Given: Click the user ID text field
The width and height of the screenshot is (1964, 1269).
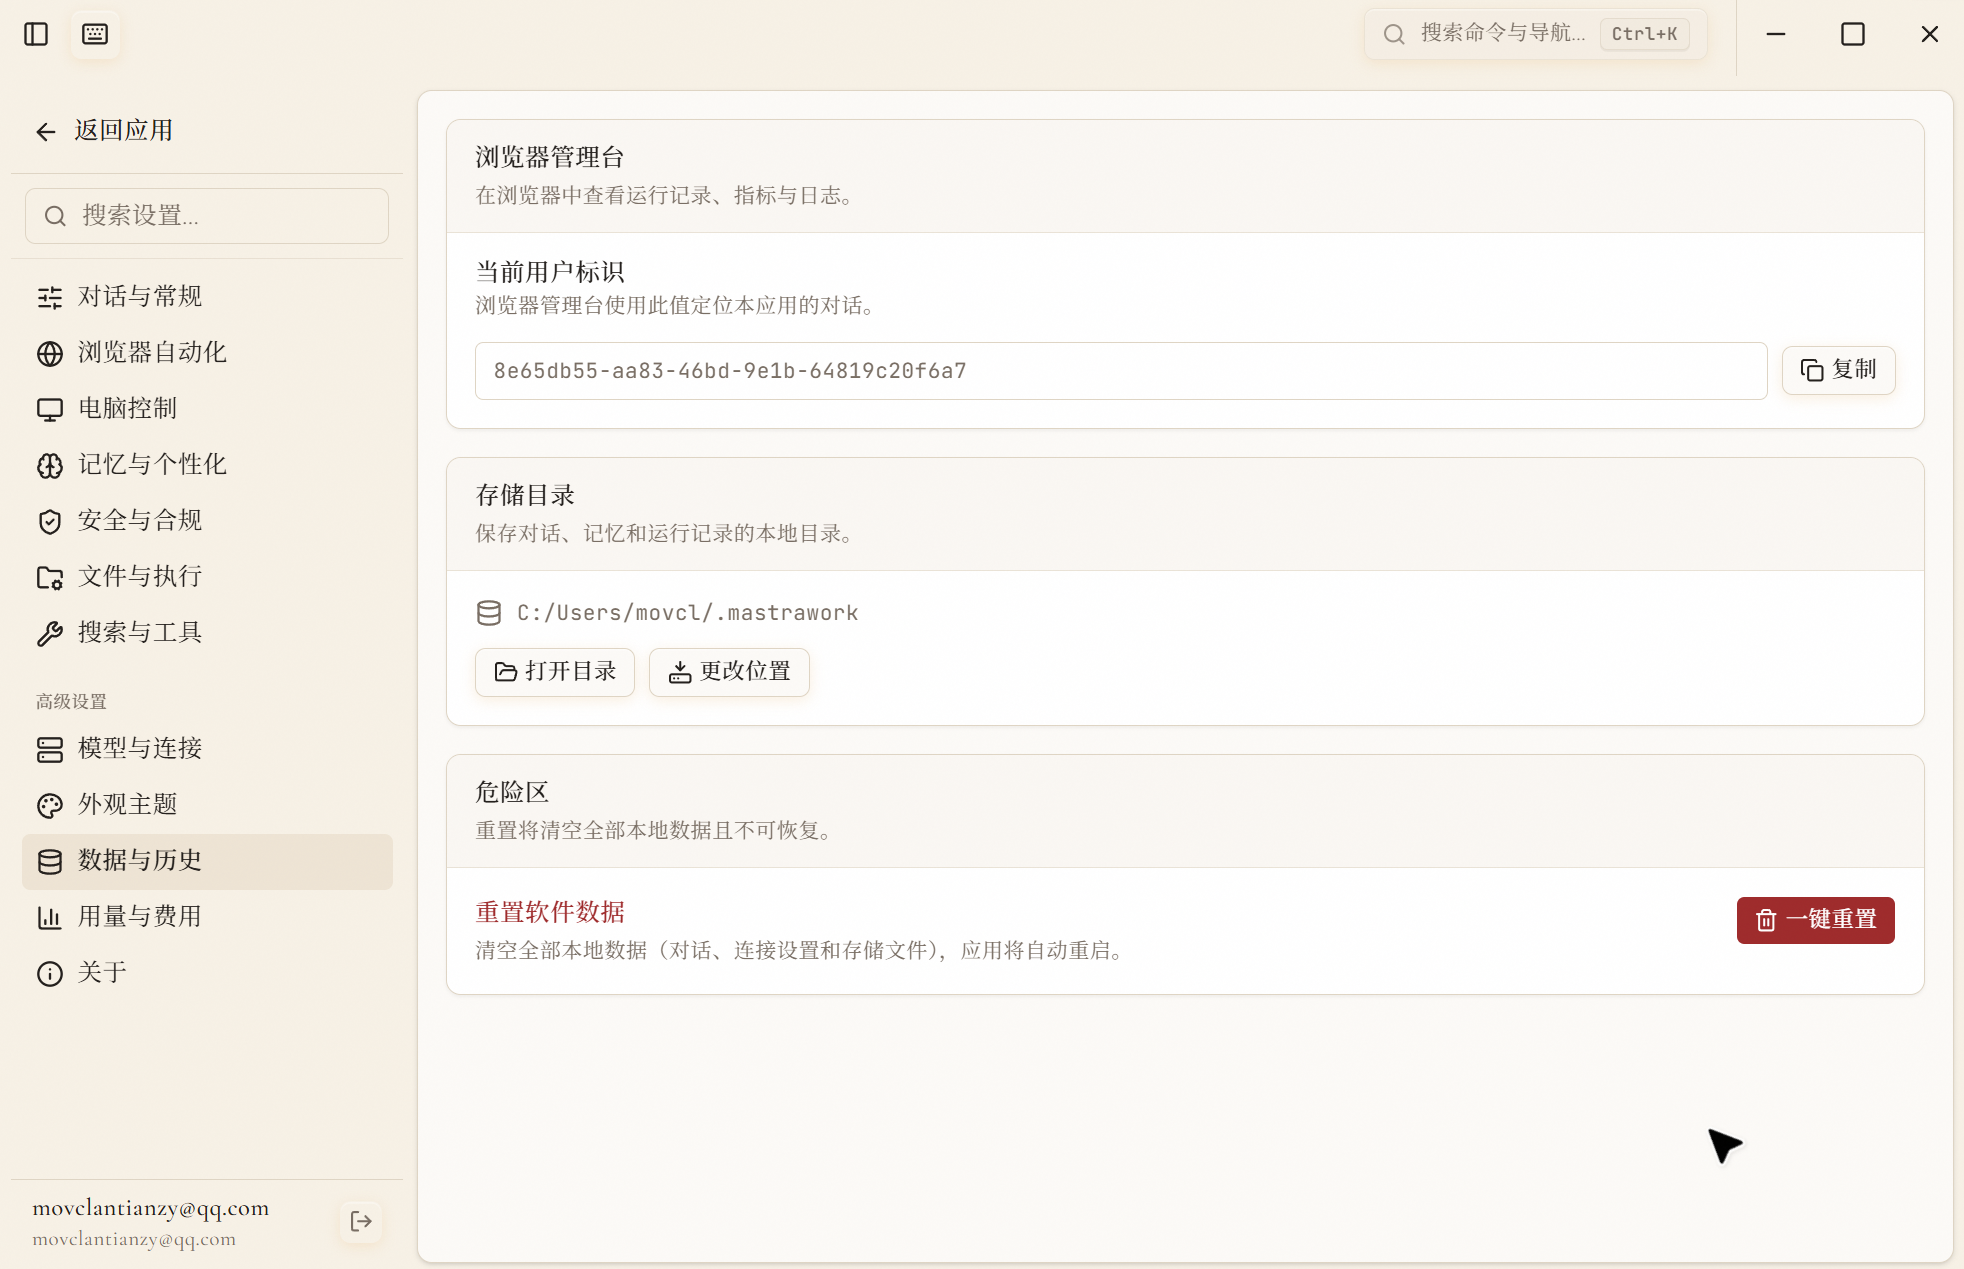Looking at the screenshot, I should 1121,371.
